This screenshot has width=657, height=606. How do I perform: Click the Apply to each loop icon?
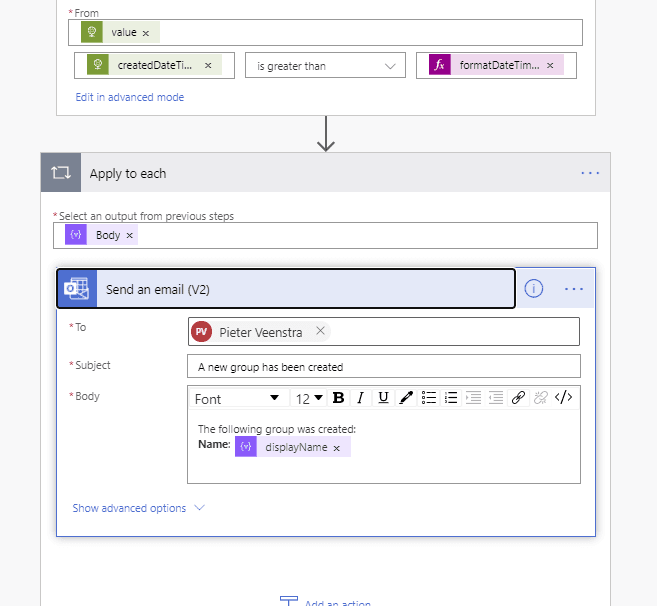(61, 173)
